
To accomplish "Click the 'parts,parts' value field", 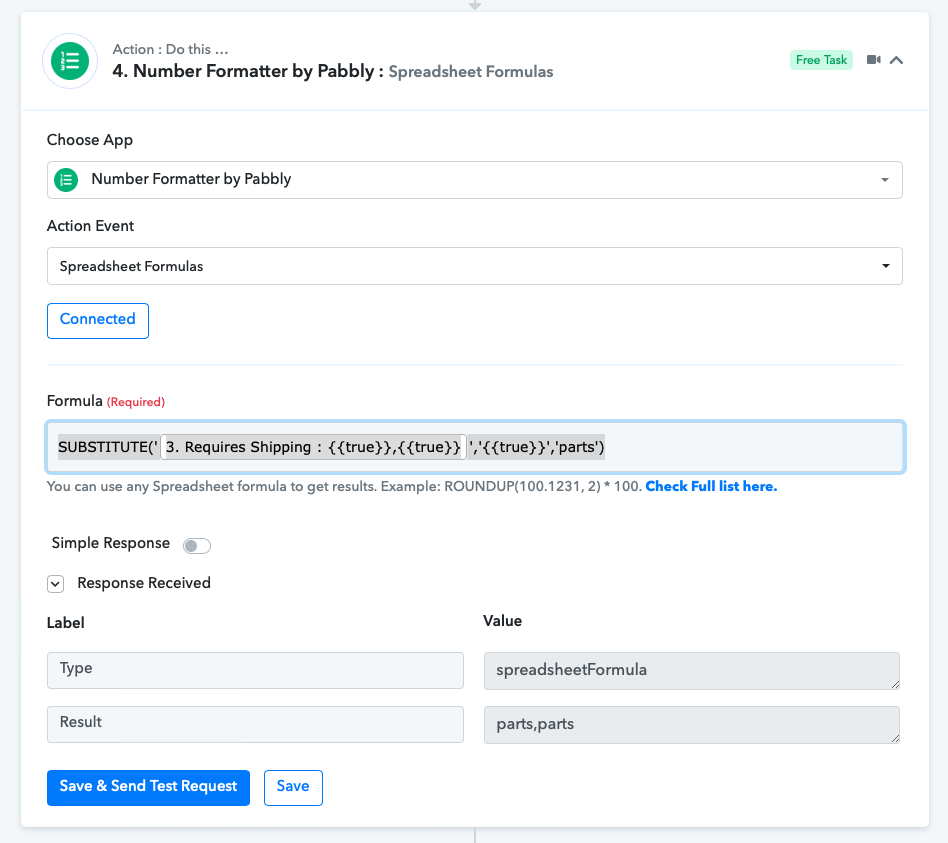I will point(692,724).
